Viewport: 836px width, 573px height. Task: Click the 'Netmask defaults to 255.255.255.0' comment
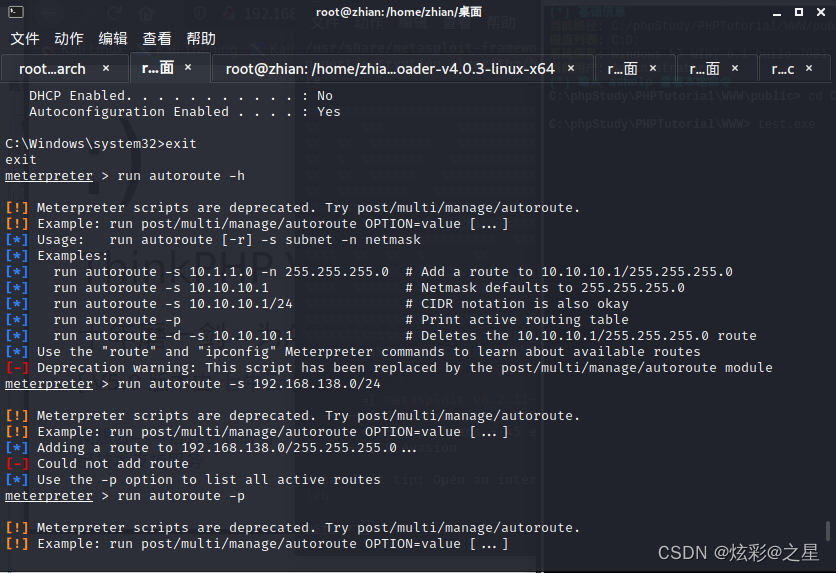click(545, 288)
